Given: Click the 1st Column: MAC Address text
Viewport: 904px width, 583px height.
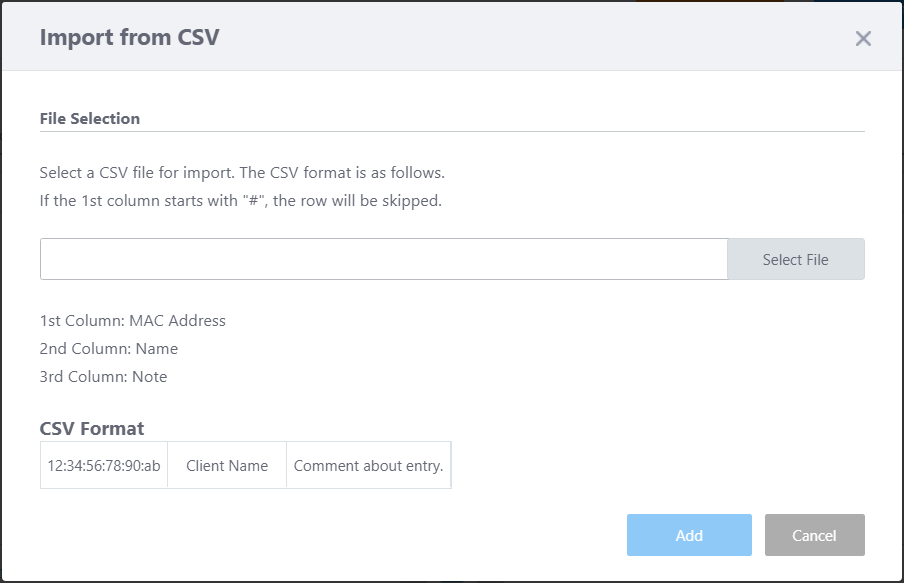Looking at the screenshot, I should tap(132, 321).
